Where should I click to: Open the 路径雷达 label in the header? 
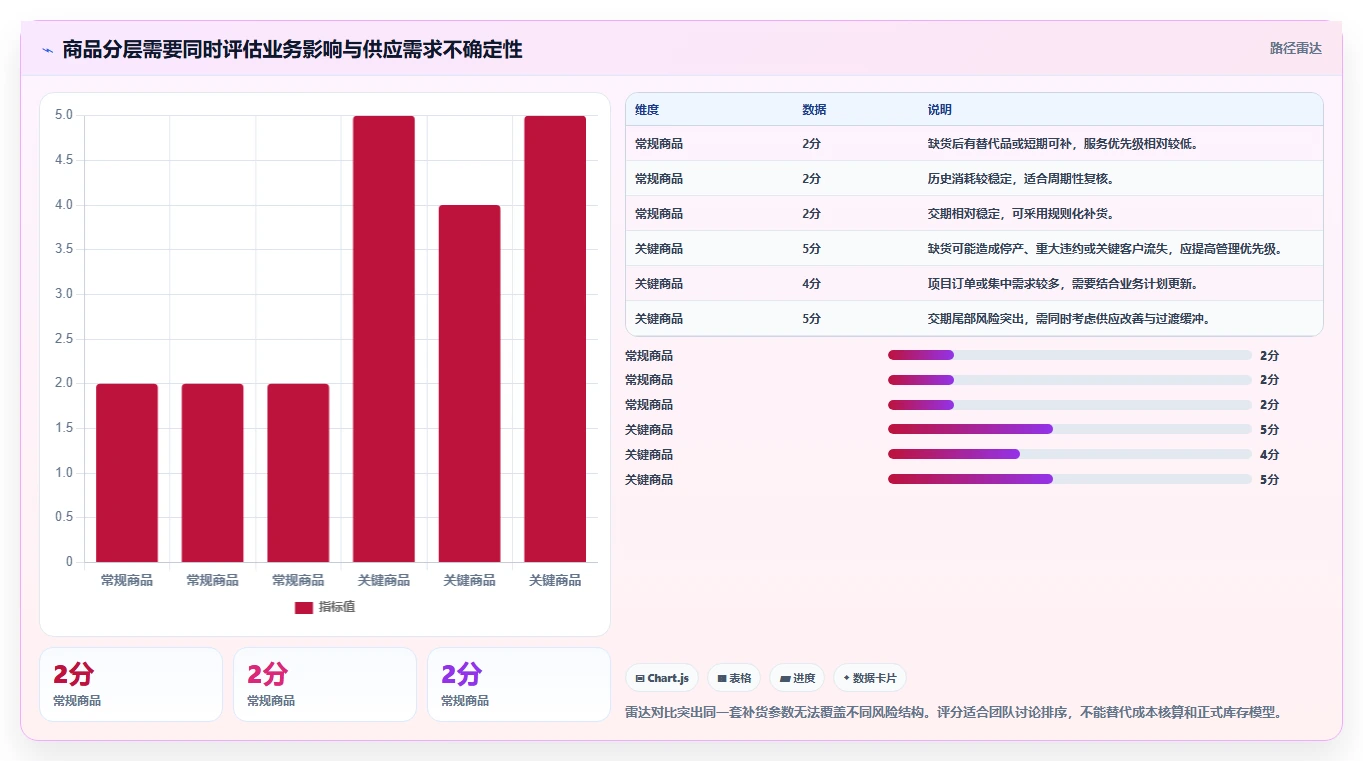[1296, 48]
